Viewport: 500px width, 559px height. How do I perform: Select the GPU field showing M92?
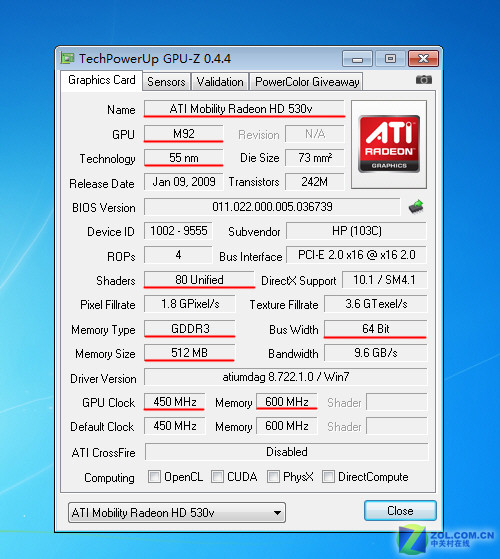tap(184, 134)
